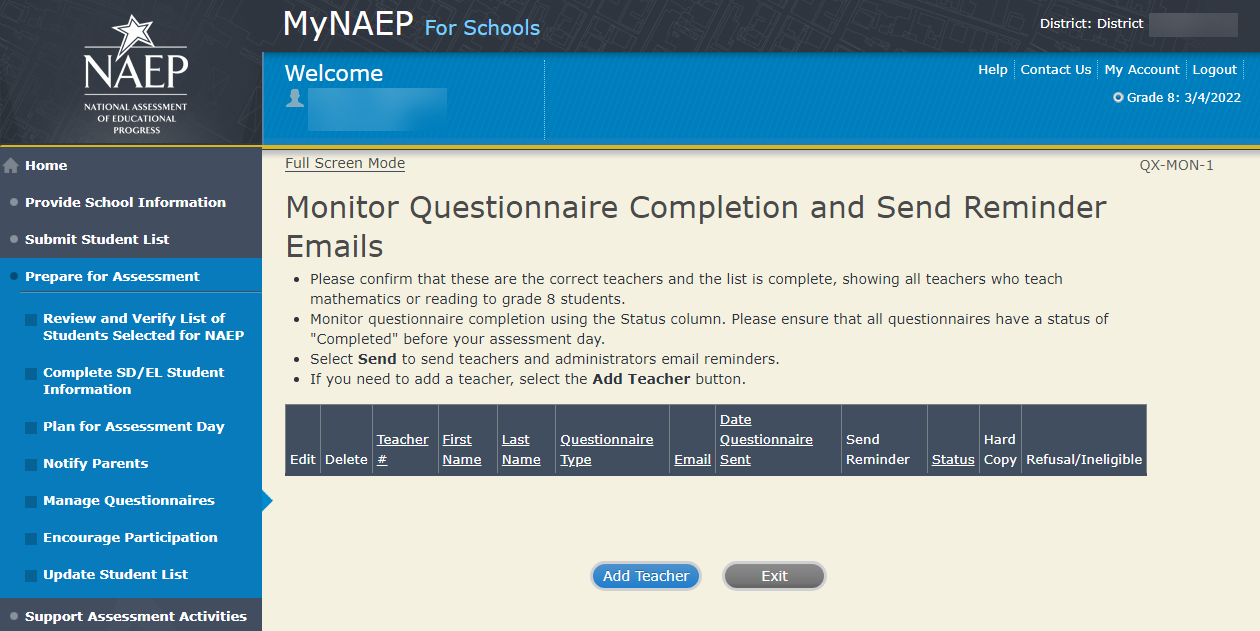The width and height of the screenshot is (1260, 631).
Task: Click the square icon beside Notify Parents
Action: (31, 464)
